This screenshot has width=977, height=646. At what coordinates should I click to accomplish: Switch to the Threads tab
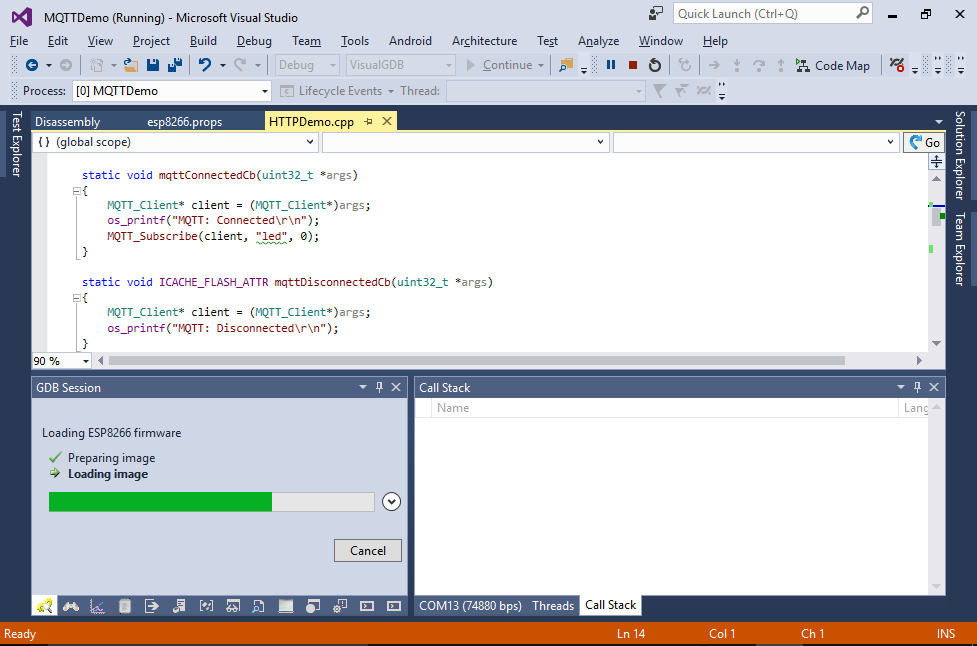point(553,606)
